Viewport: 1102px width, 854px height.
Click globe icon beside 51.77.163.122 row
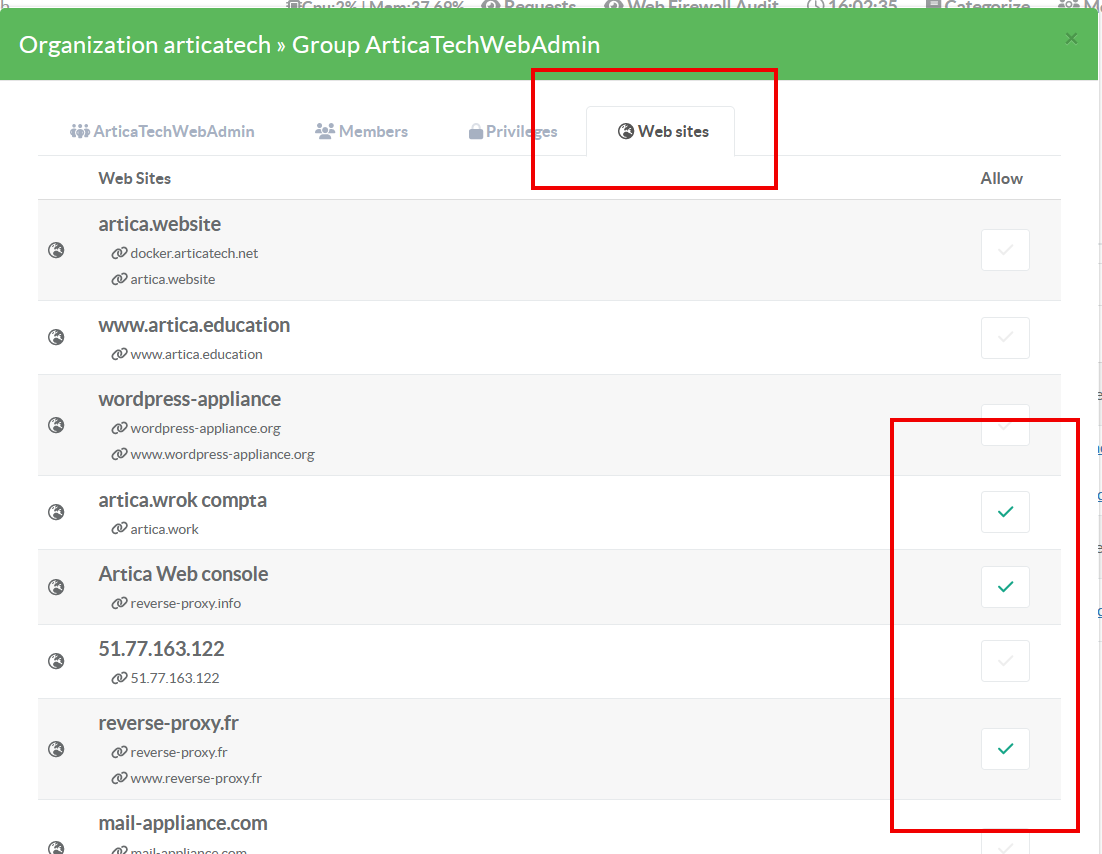(x=57, y=661)
